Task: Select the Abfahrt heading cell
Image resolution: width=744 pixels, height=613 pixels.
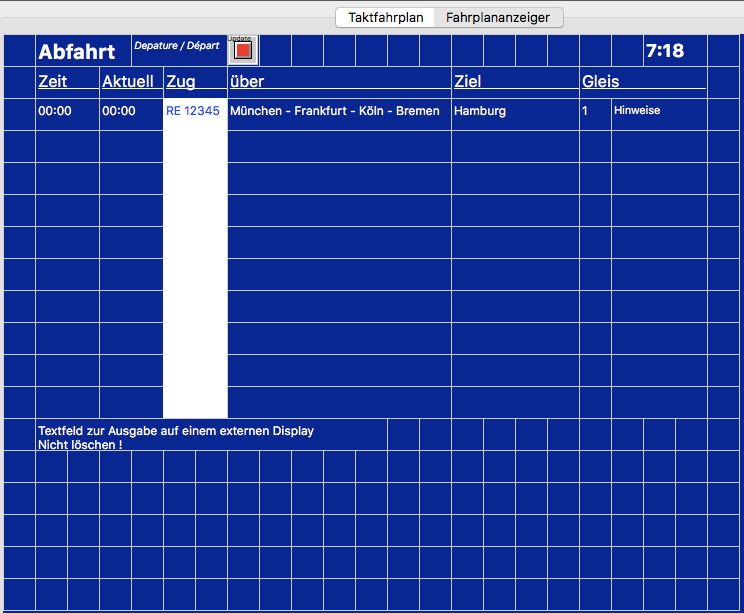Action: coord(77,52)
